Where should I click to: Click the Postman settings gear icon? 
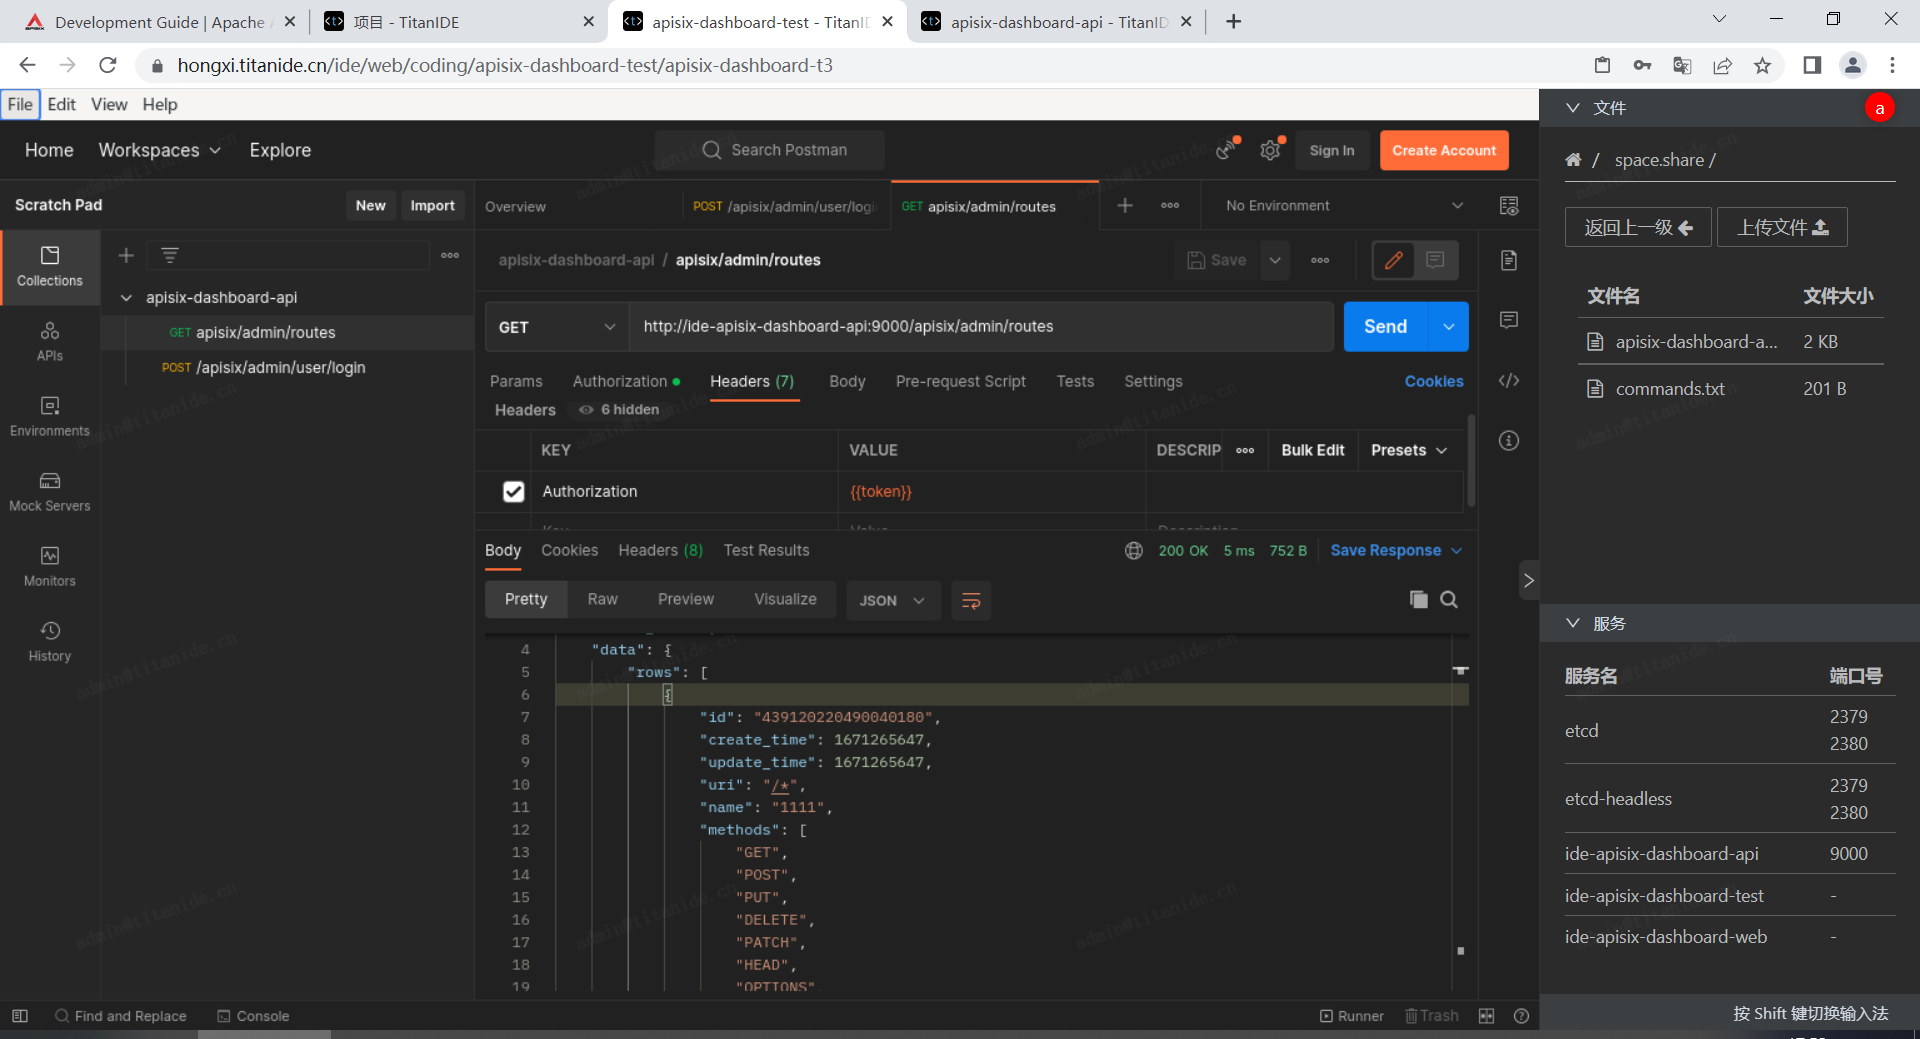click(1270, 150)
